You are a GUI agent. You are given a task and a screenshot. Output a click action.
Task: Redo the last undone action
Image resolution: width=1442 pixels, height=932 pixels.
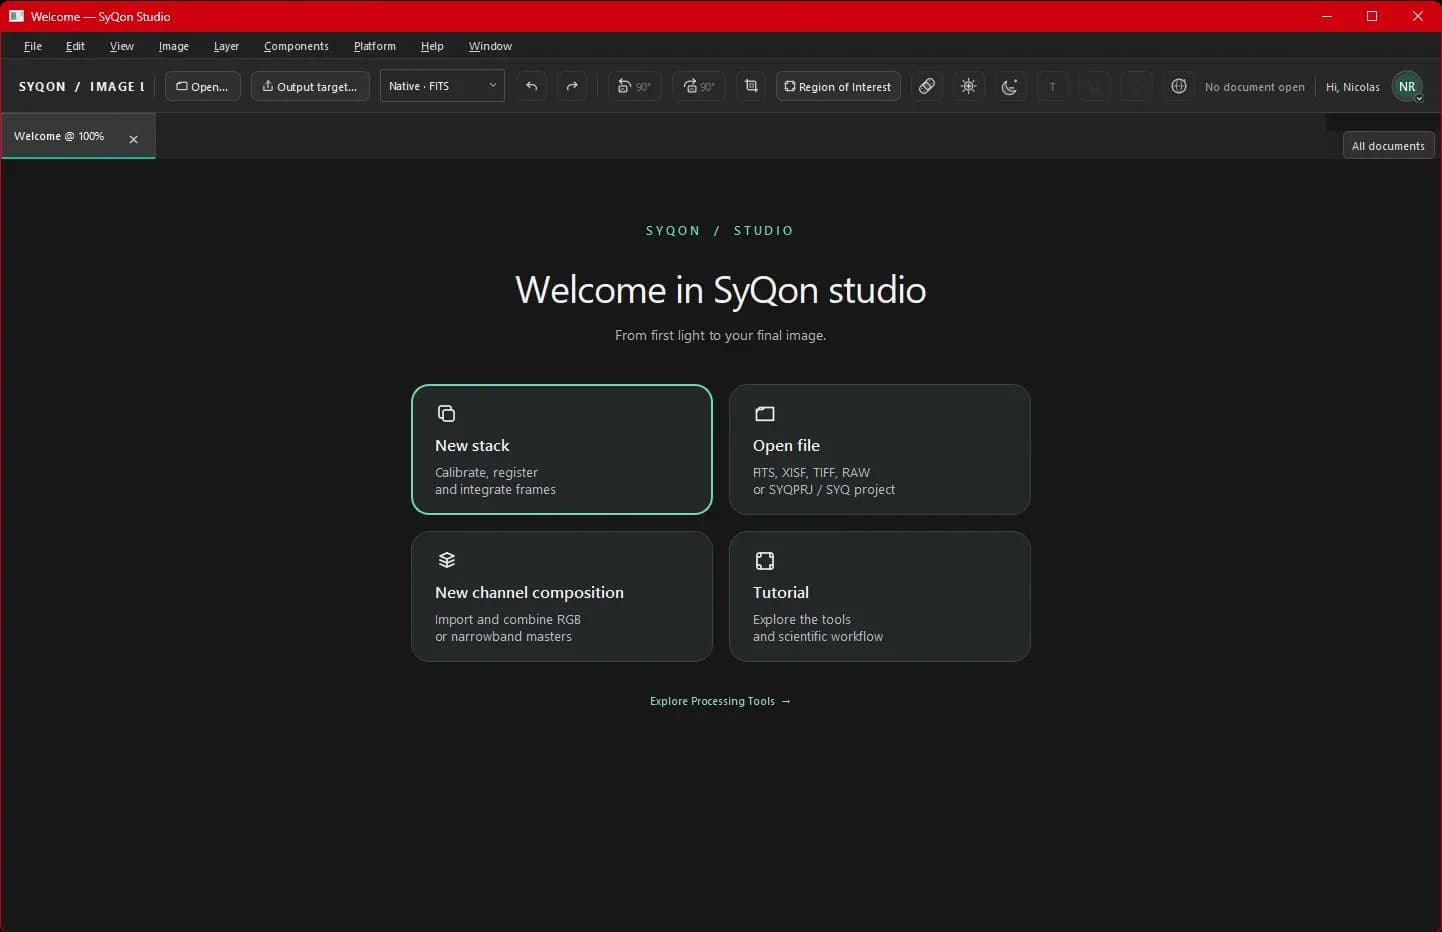click(x=572, y=86)
